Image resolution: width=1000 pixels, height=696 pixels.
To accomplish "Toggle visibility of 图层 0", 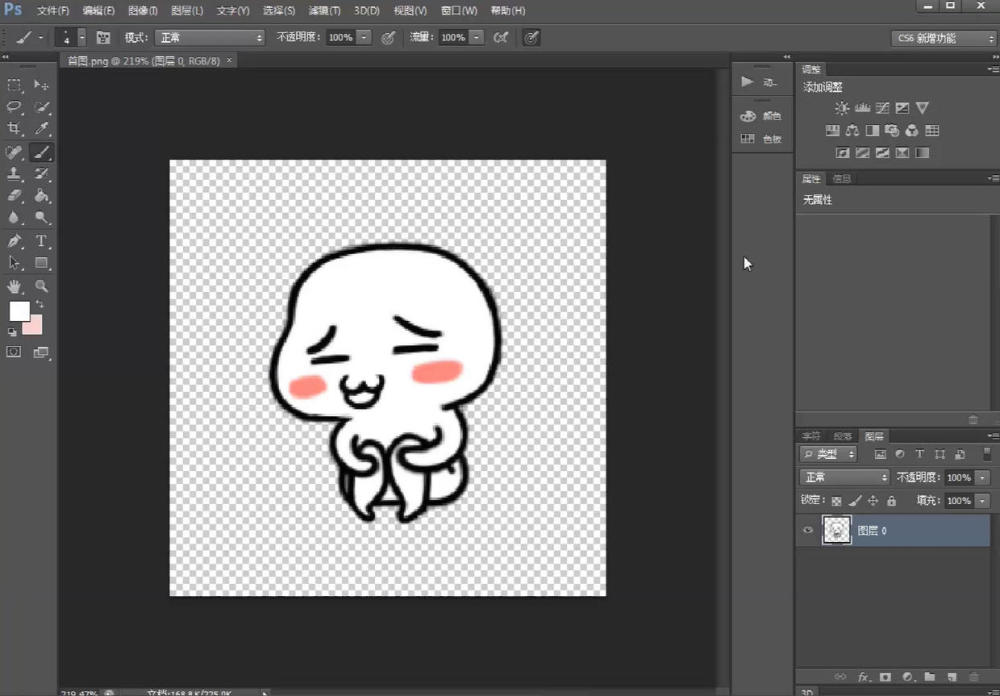I will [x=808, y=531].
